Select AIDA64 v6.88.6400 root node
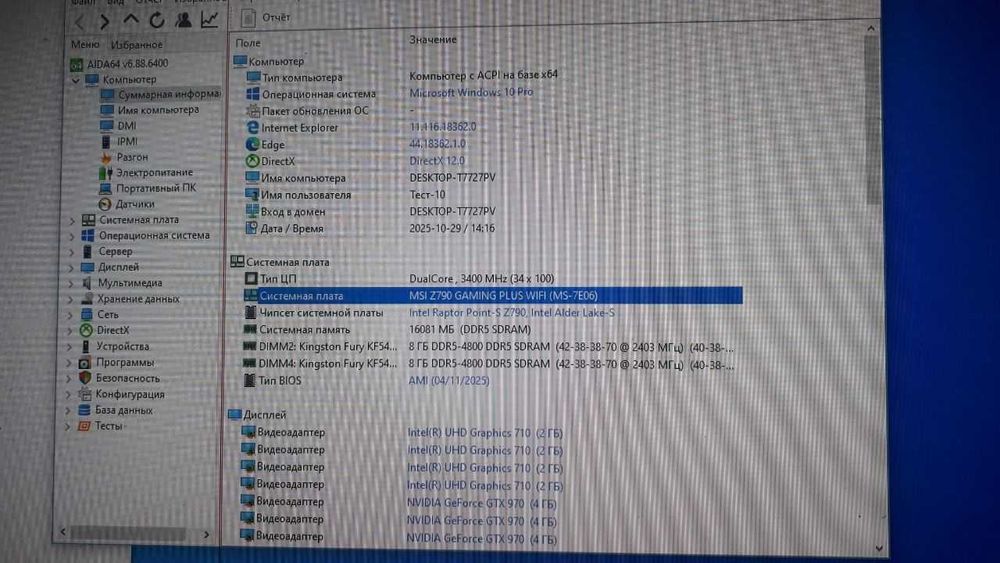Viewport: 1000px width, 563px height. click(119, 64)
